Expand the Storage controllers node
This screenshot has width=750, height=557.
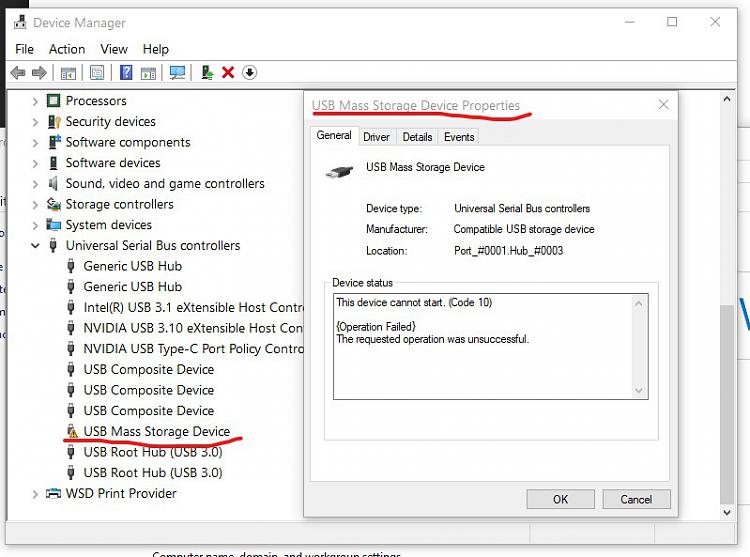(x=35, y=205)
